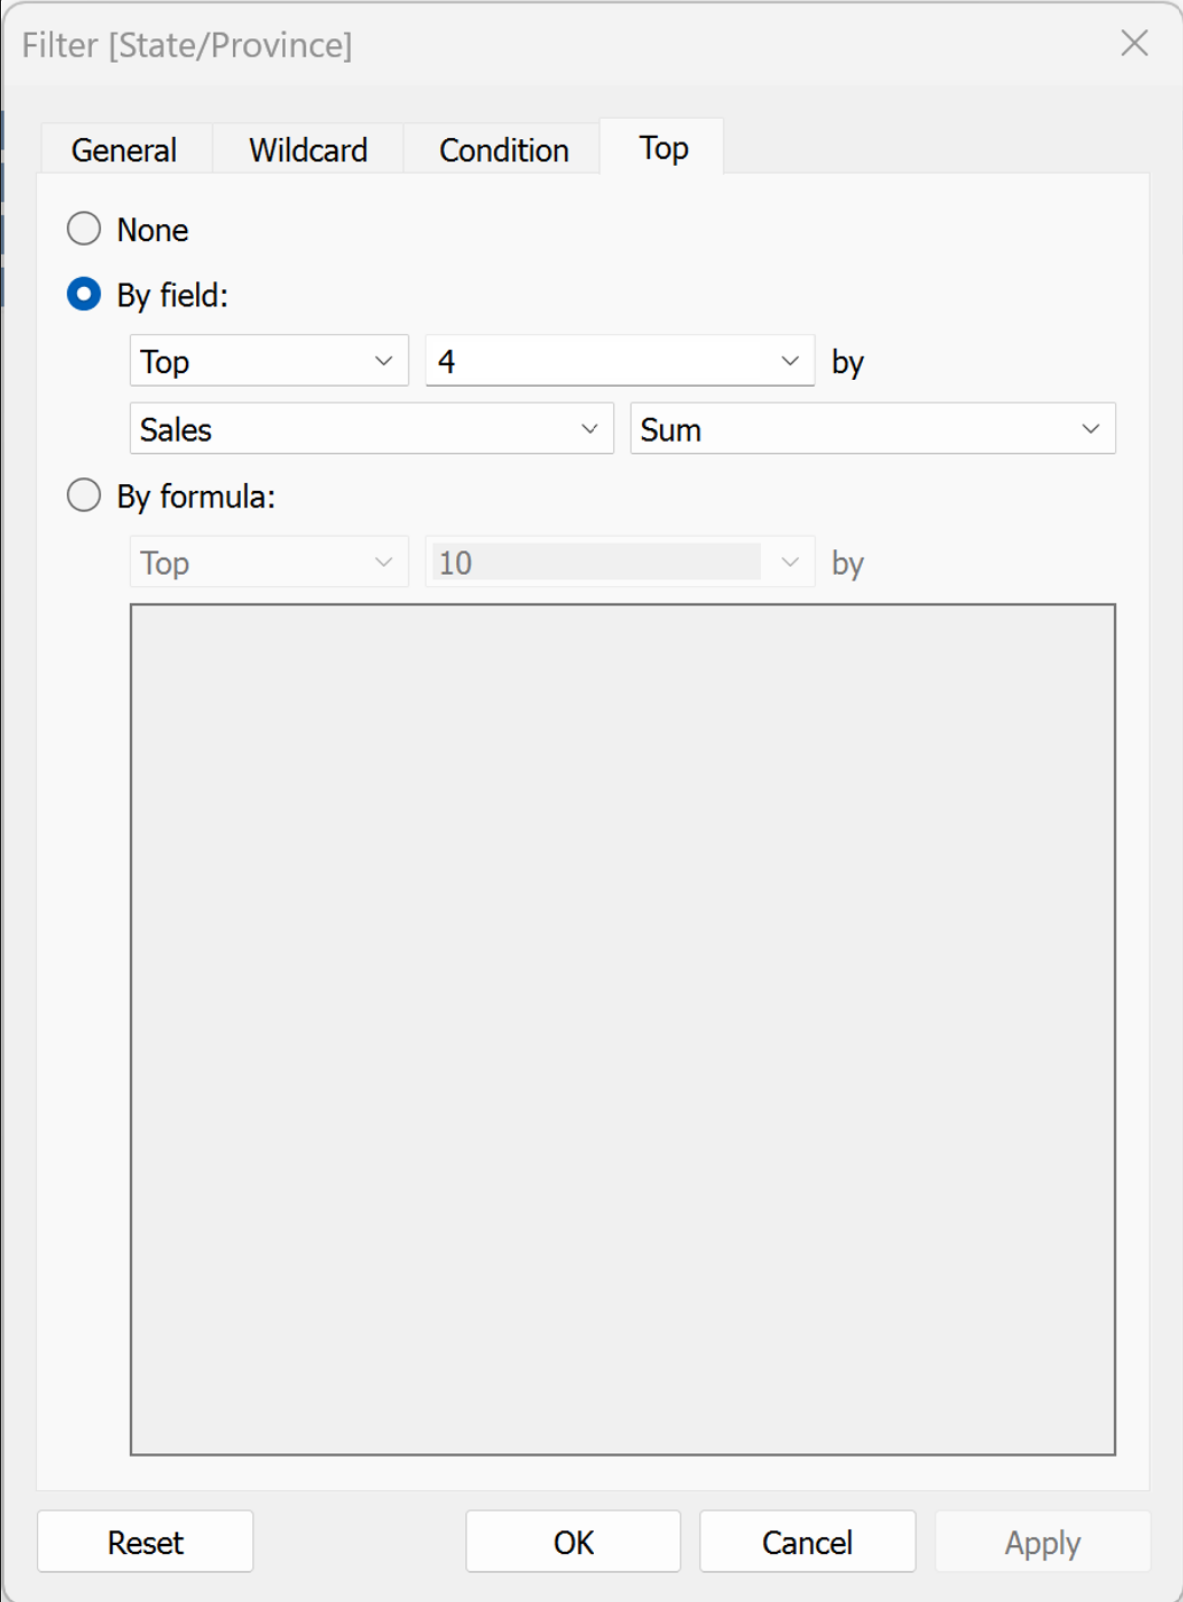The height and width of the screenshot is (1602, 1183).
Task: Open the Wildcard tab
Action: [x=308, y=150]
